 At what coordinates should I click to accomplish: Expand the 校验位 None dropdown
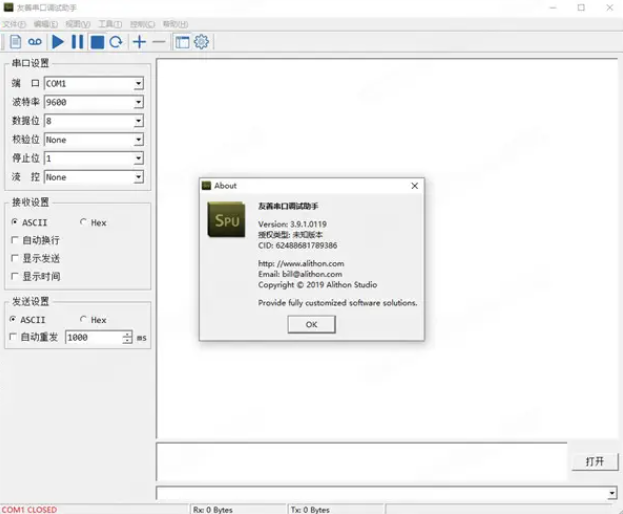click(x=138, y=140)
